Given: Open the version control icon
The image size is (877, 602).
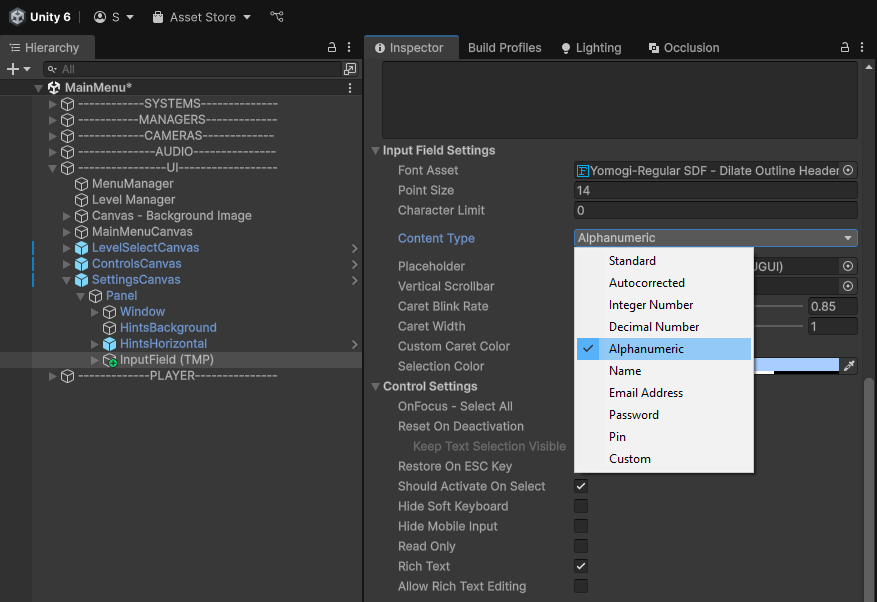Looking at the screenshot, I should point(277,17).
